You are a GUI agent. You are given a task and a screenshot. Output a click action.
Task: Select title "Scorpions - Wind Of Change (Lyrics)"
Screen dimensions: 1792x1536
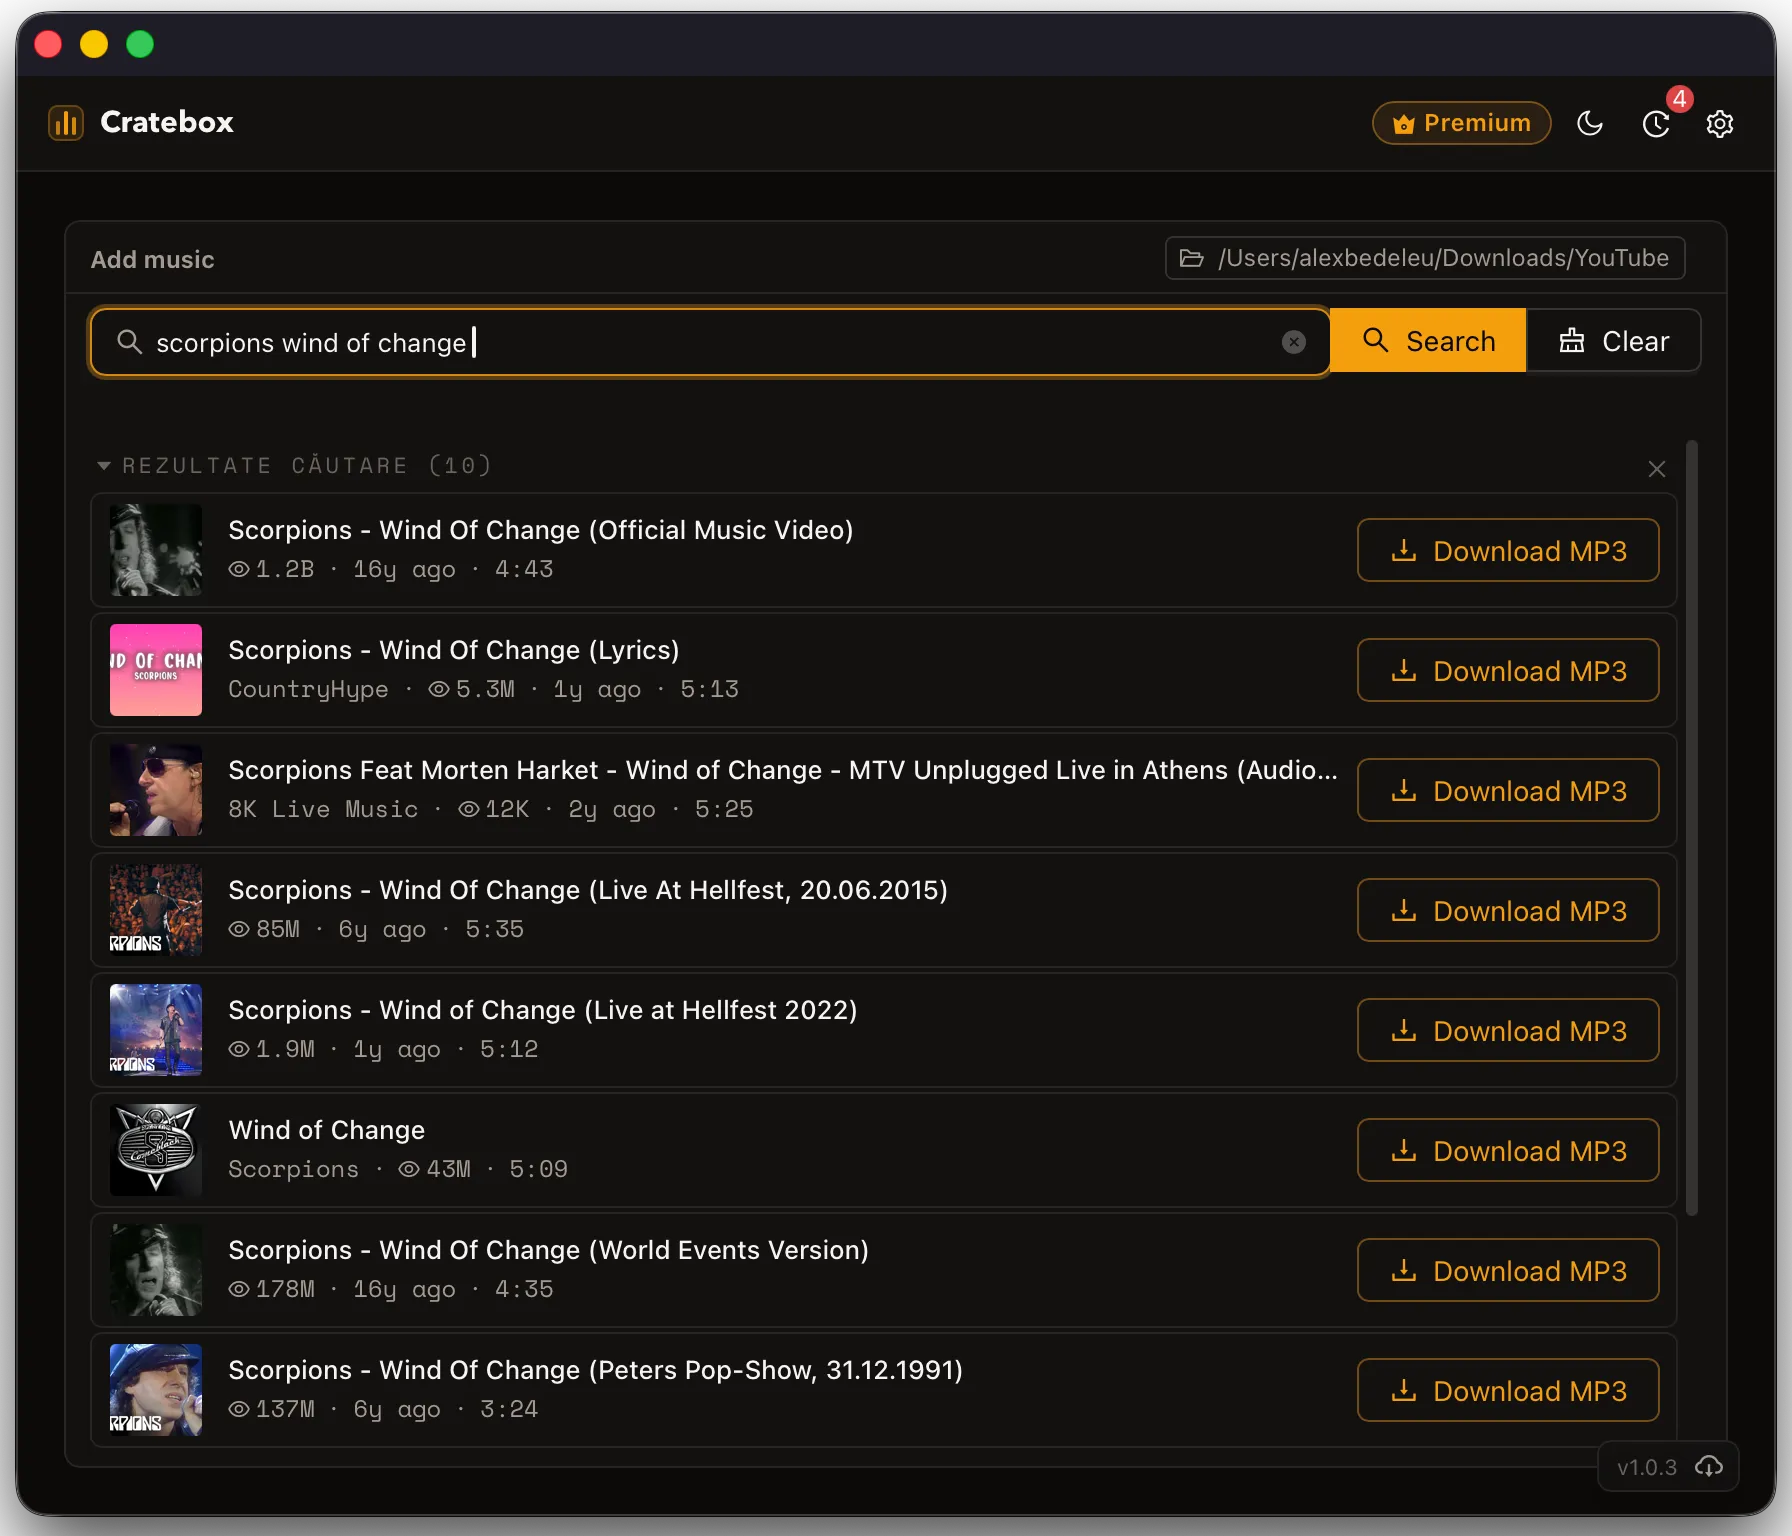(454, 650)
